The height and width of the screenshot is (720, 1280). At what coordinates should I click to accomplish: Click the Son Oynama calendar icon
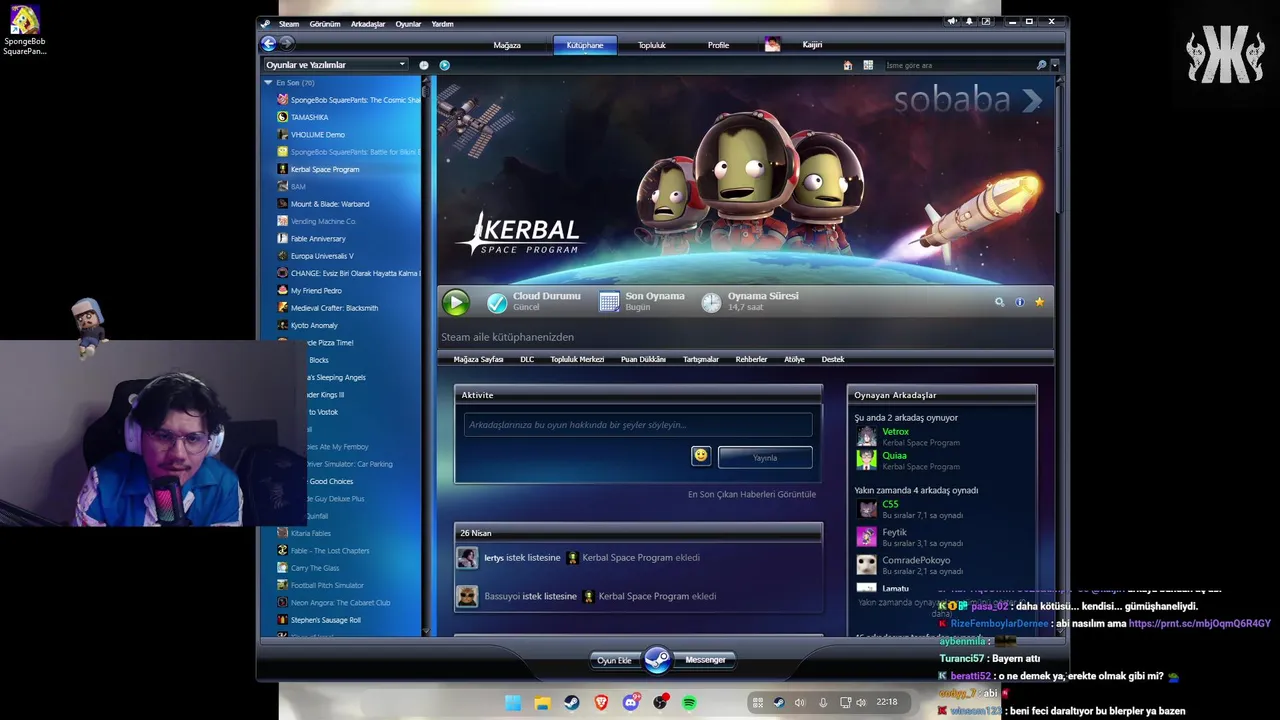[x=609, y=302]
